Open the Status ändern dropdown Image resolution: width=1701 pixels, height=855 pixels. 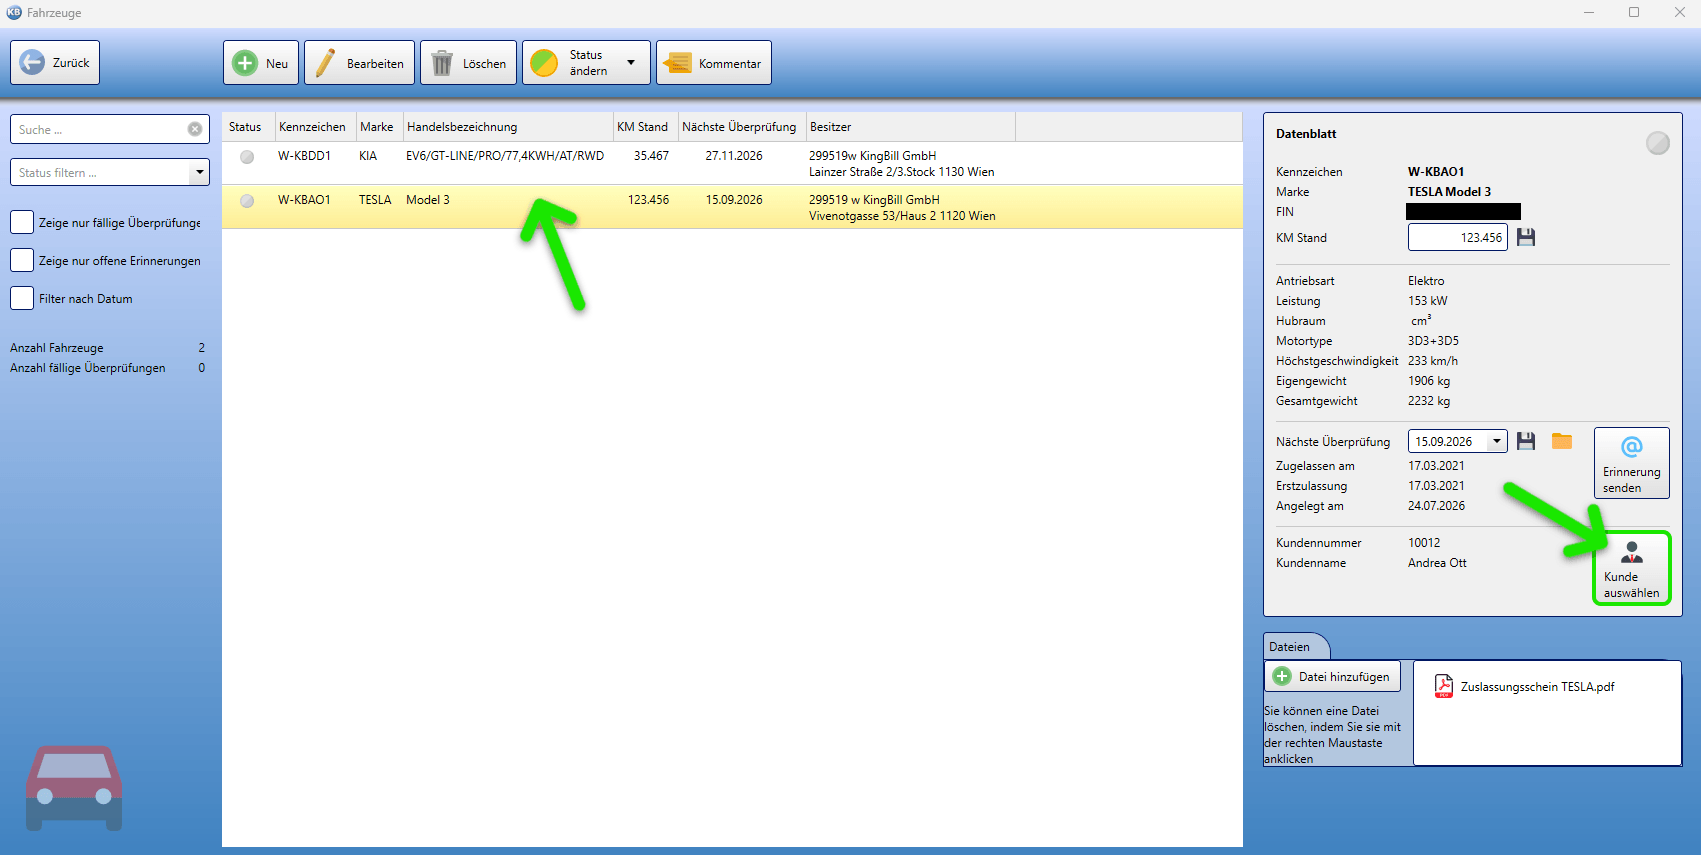[x=586, y=63]
